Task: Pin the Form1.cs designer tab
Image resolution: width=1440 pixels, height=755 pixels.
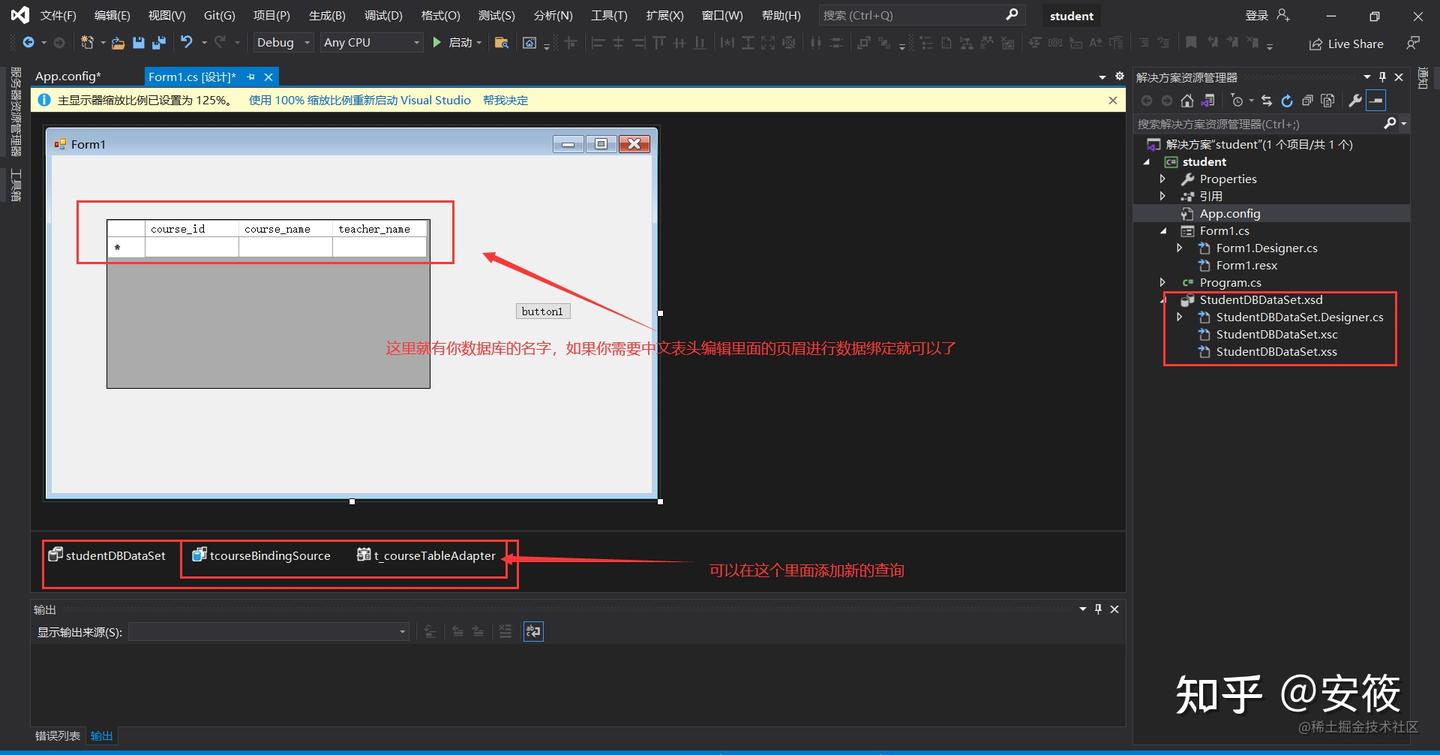Action: point(250,76)
